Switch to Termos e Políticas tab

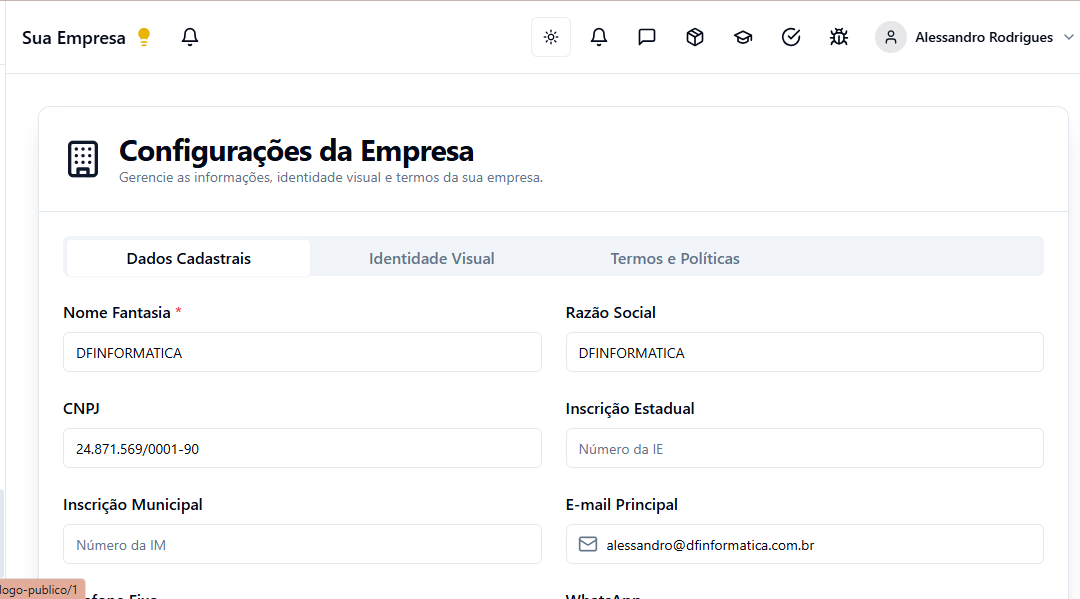pos(675,258)
